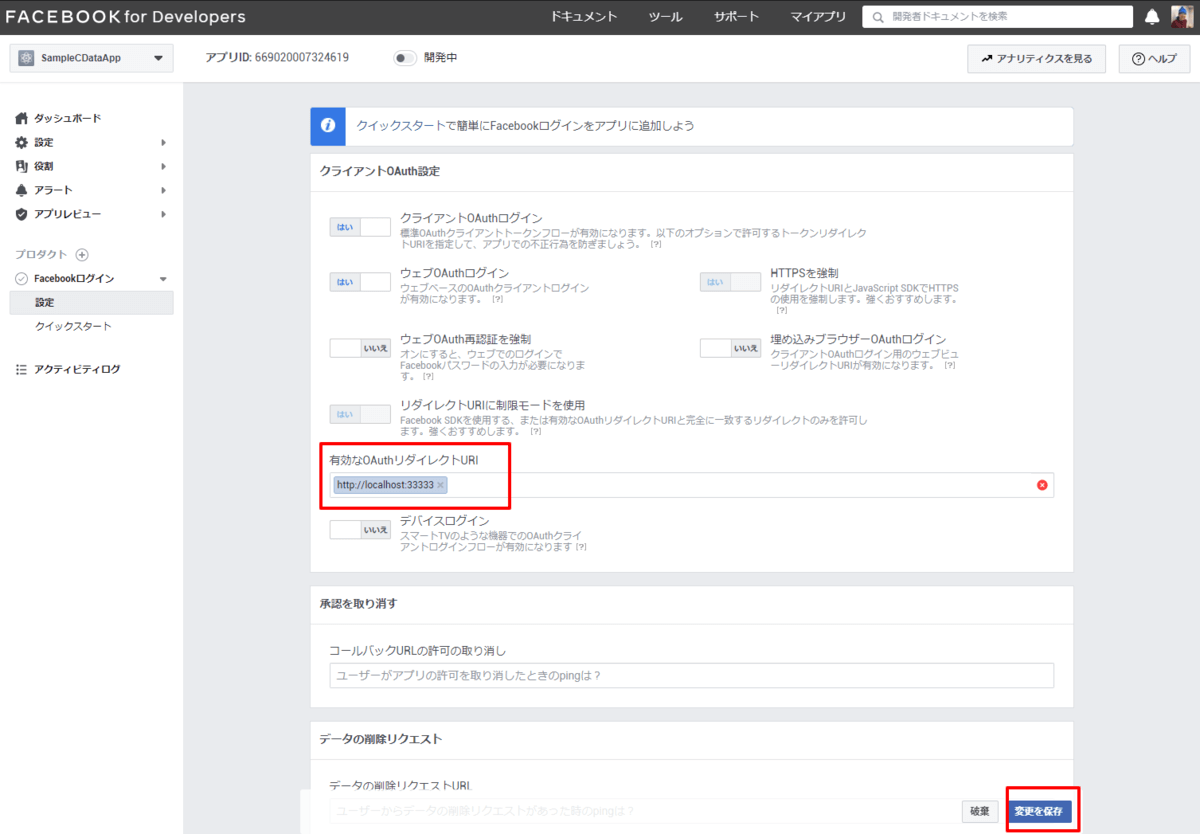
Task: Toggle Device Login switch
Action: point(360,530)
